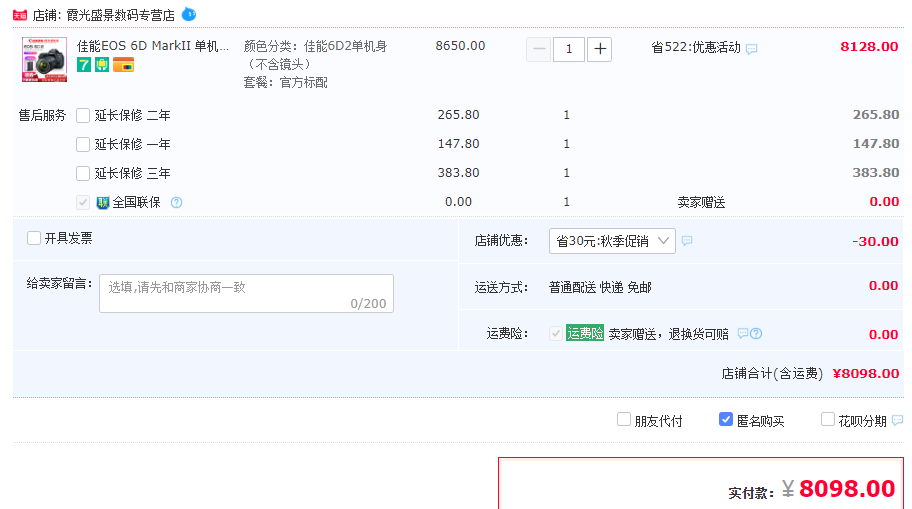This screenshot has width=912, height=509.
Task: Click the 全国联保 checked checkbox
Action: pos(83,202)
